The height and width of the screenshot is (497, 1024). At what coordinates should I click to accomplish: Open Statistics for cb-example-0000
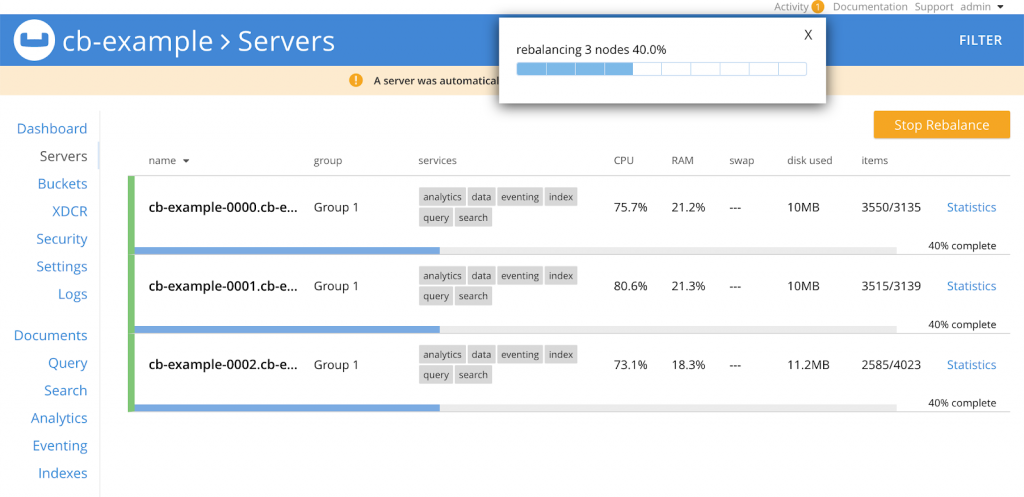click(971, 207)
